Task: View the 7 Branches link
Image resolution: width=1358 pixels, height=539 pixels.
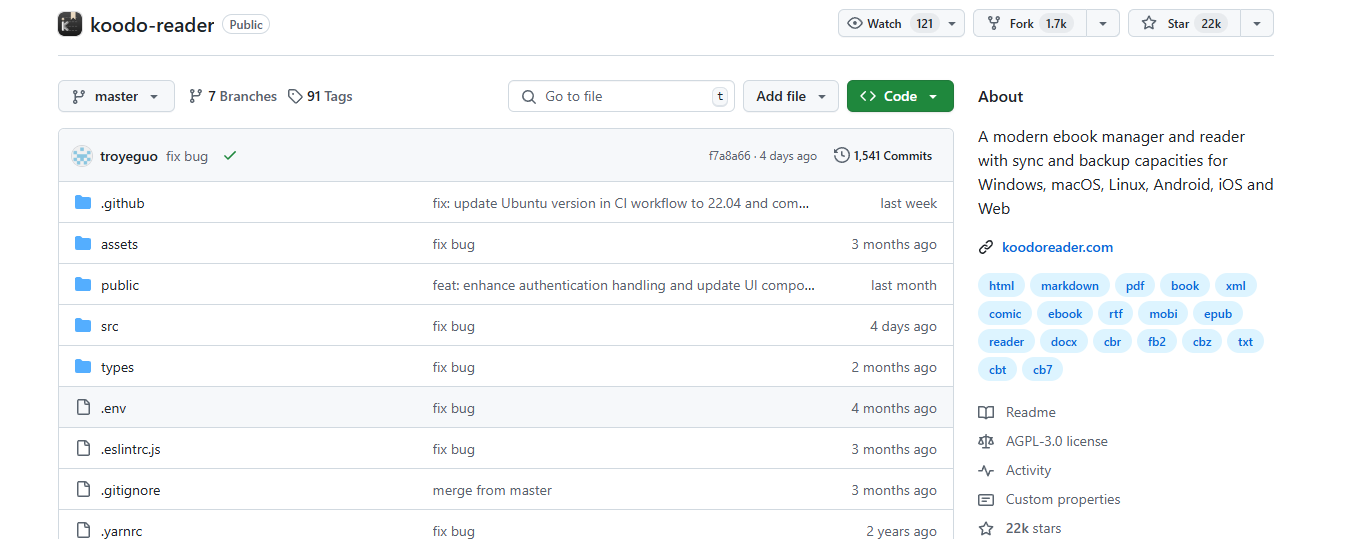Action: (x=233, y=96)
